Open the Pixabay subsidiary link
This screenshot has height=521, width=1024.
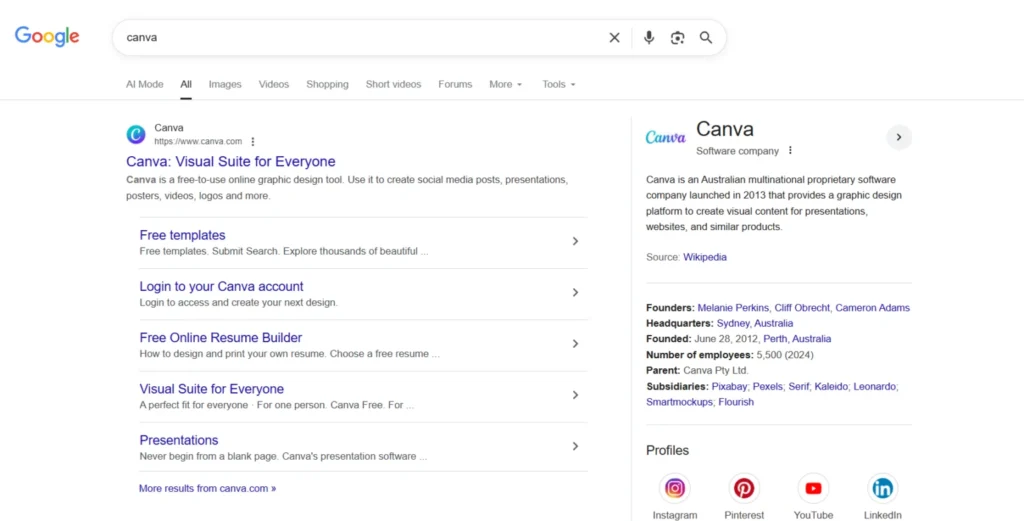point(729,387)
